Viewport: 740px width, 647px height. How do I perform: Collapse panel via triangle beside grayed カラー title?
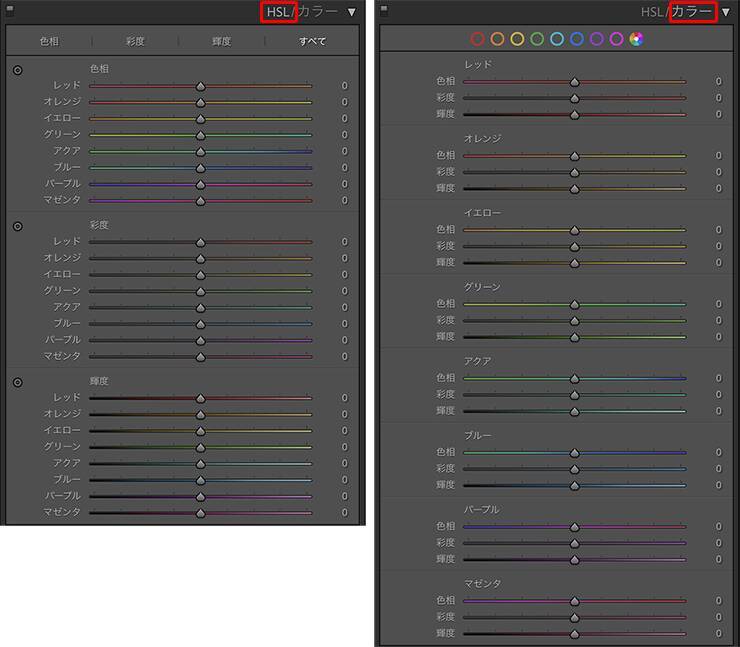tap(352, 12)
